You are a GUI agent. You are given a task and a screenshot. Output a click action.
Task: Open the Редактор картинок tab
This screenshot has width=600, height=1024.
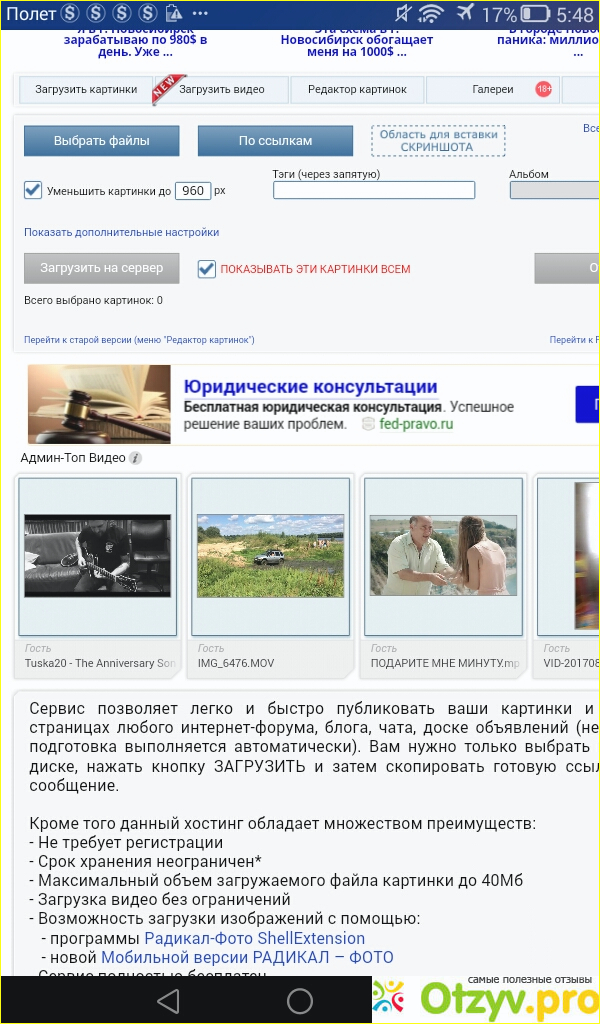(357, 90)
